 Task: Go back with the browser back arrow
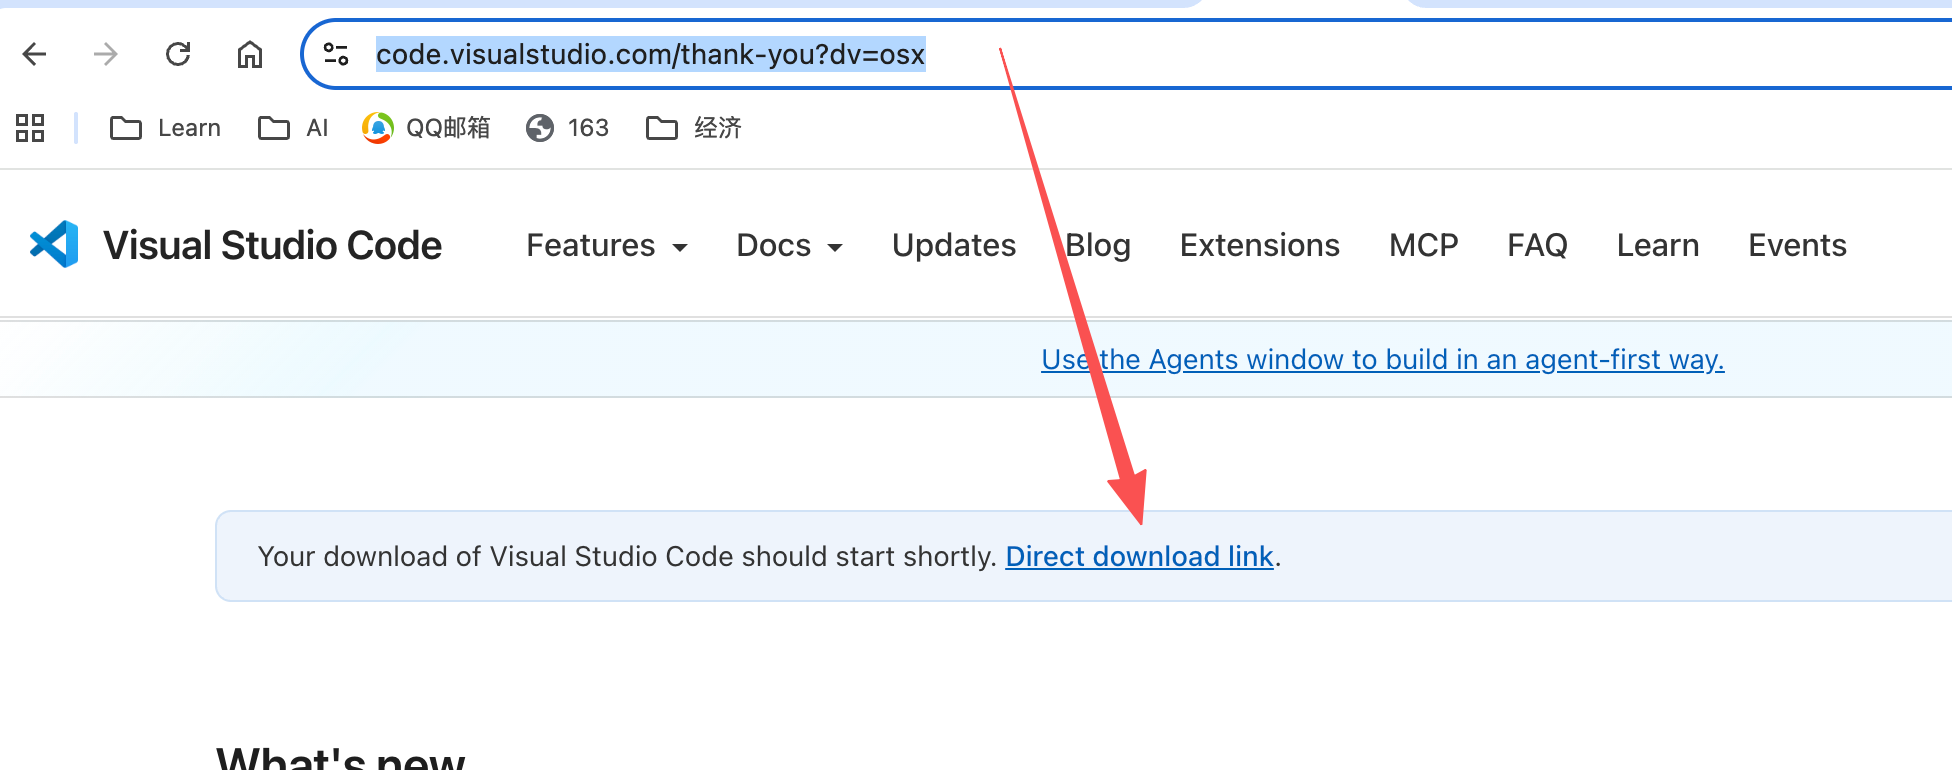pyautogui.click(x=35, y=54)
